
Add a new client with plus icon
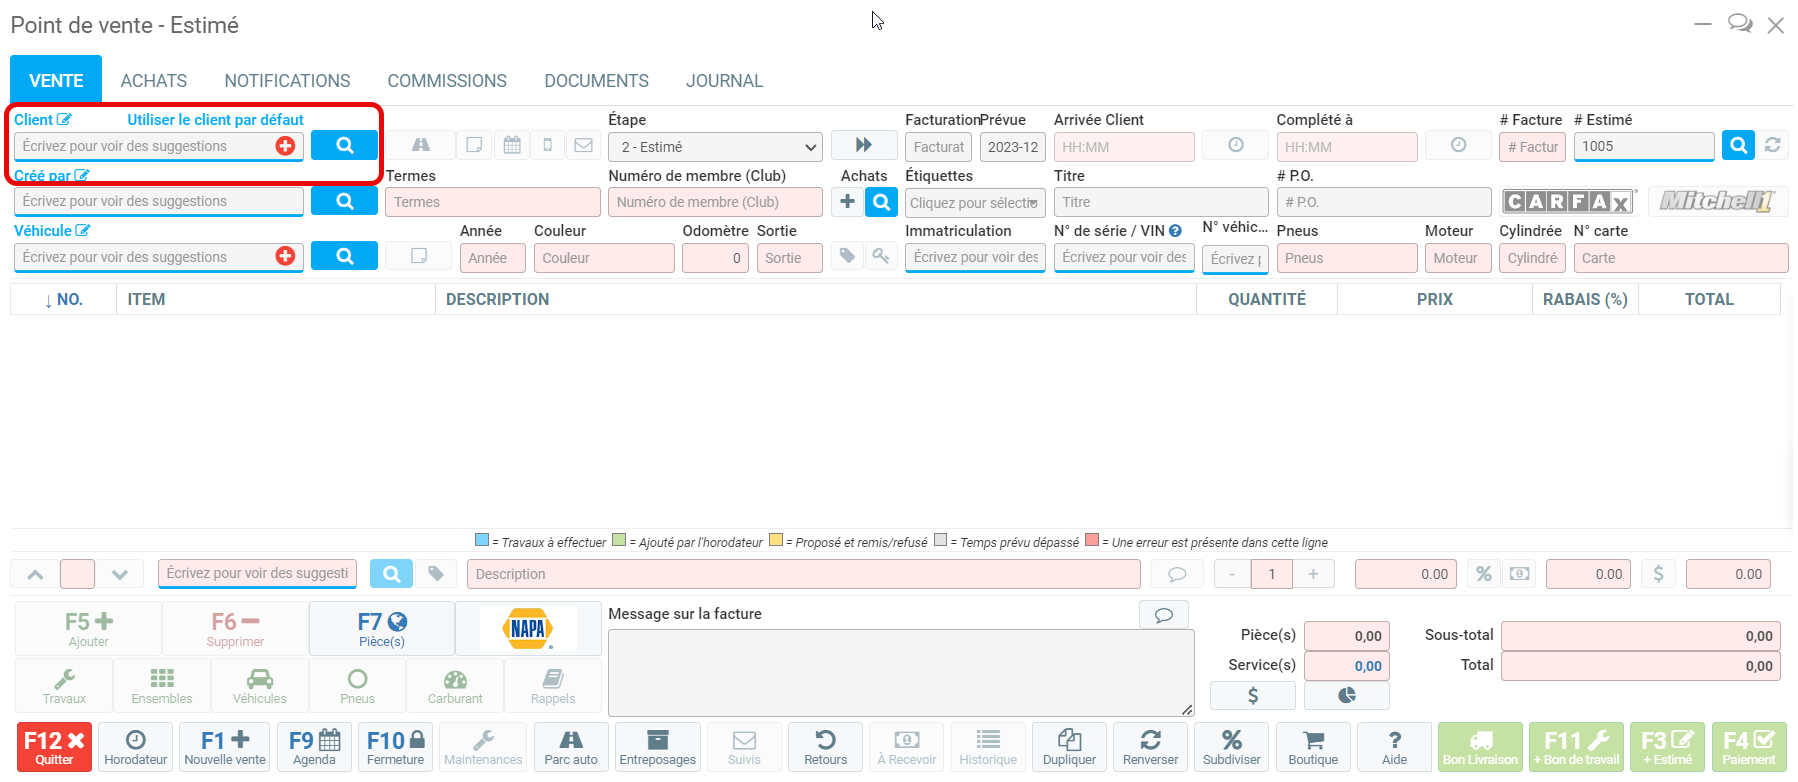[x=285, y=146]
